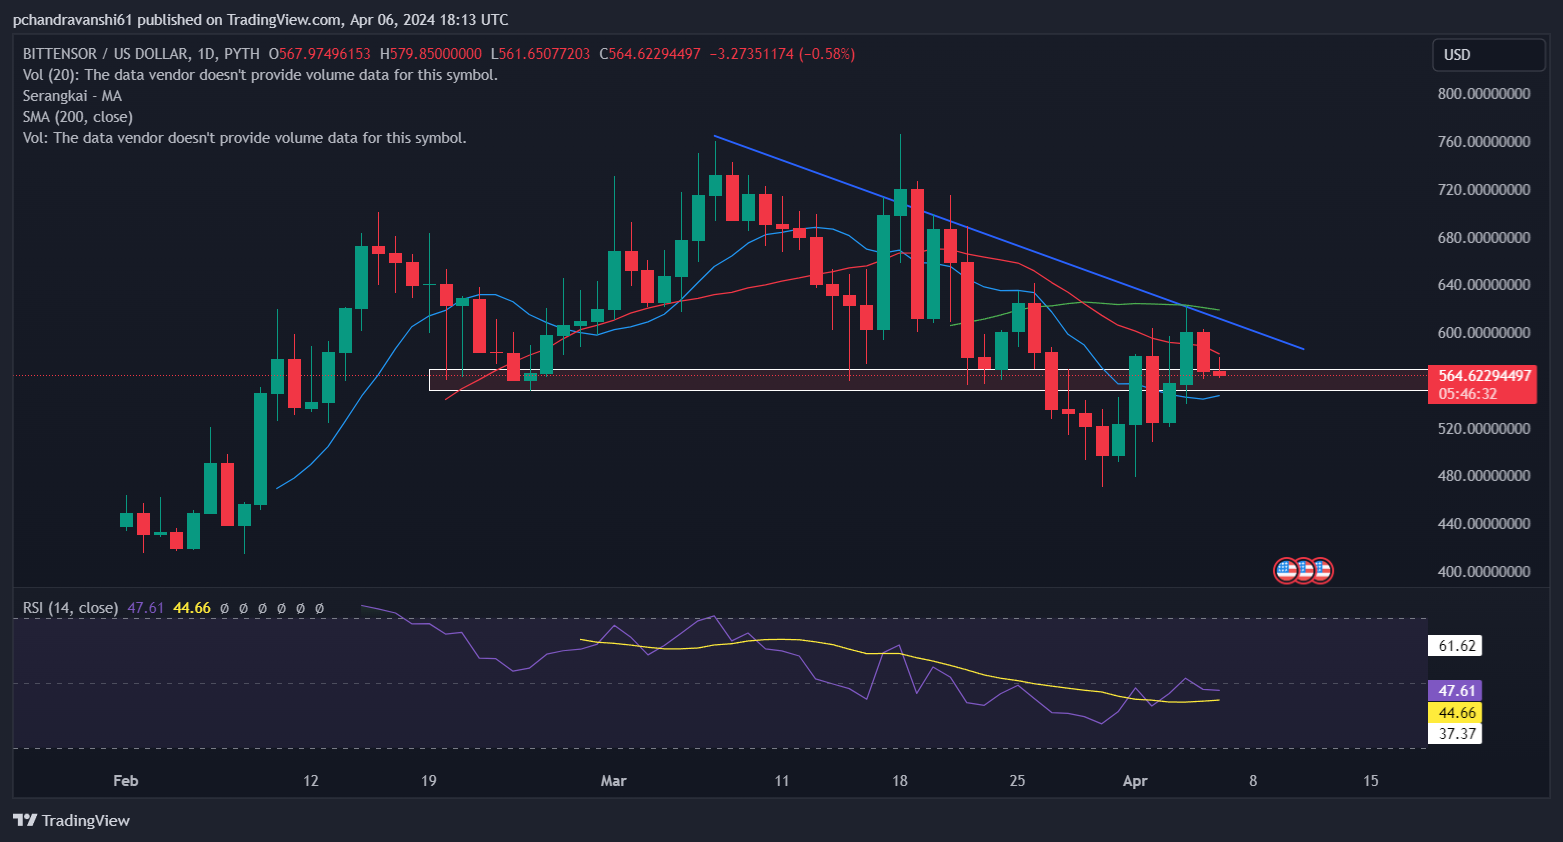This screenshot has height=842, width=1563.
Task: Click the yellow RSI MA tag 44.66
Action: point(1457,713)
